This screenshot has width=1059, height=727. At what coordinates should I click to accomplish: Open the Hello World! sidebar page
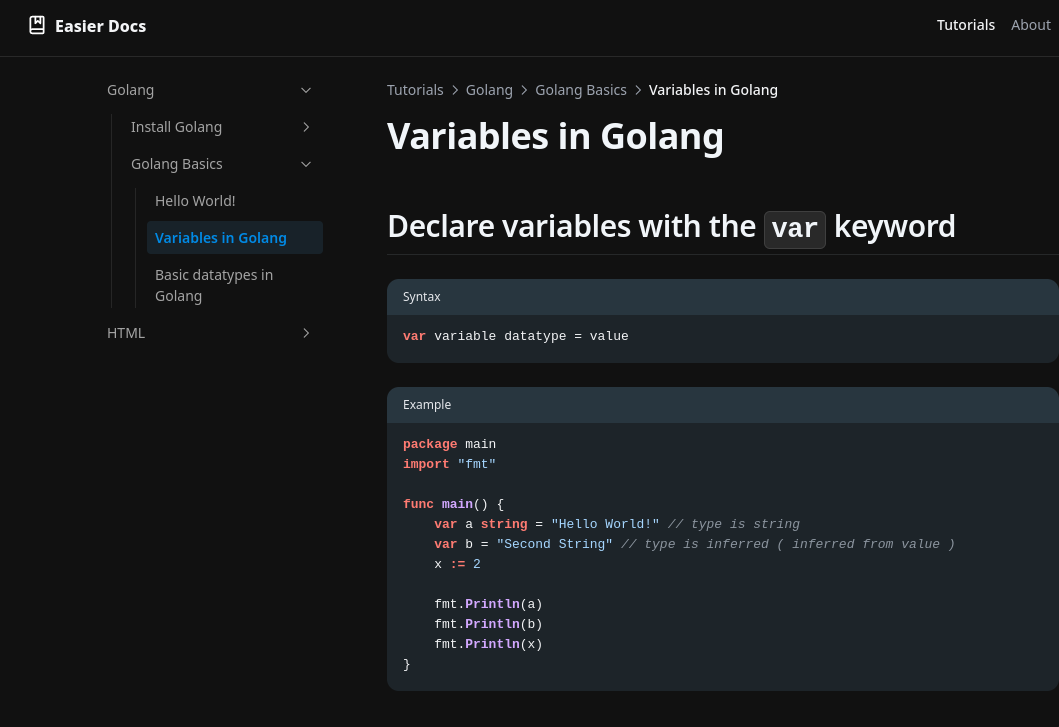point(195,201)
